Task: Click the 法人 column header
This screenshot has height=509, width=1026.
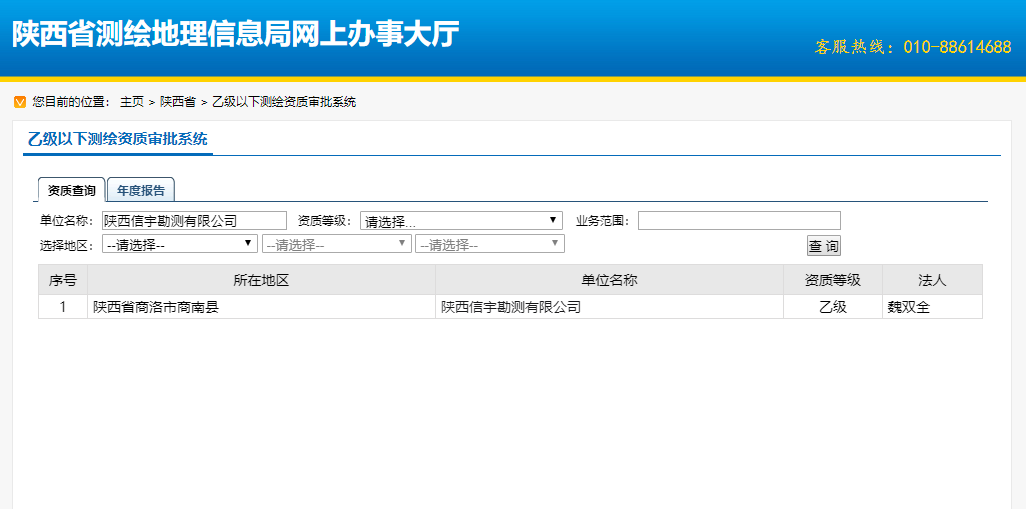Action: pos(932,280)
